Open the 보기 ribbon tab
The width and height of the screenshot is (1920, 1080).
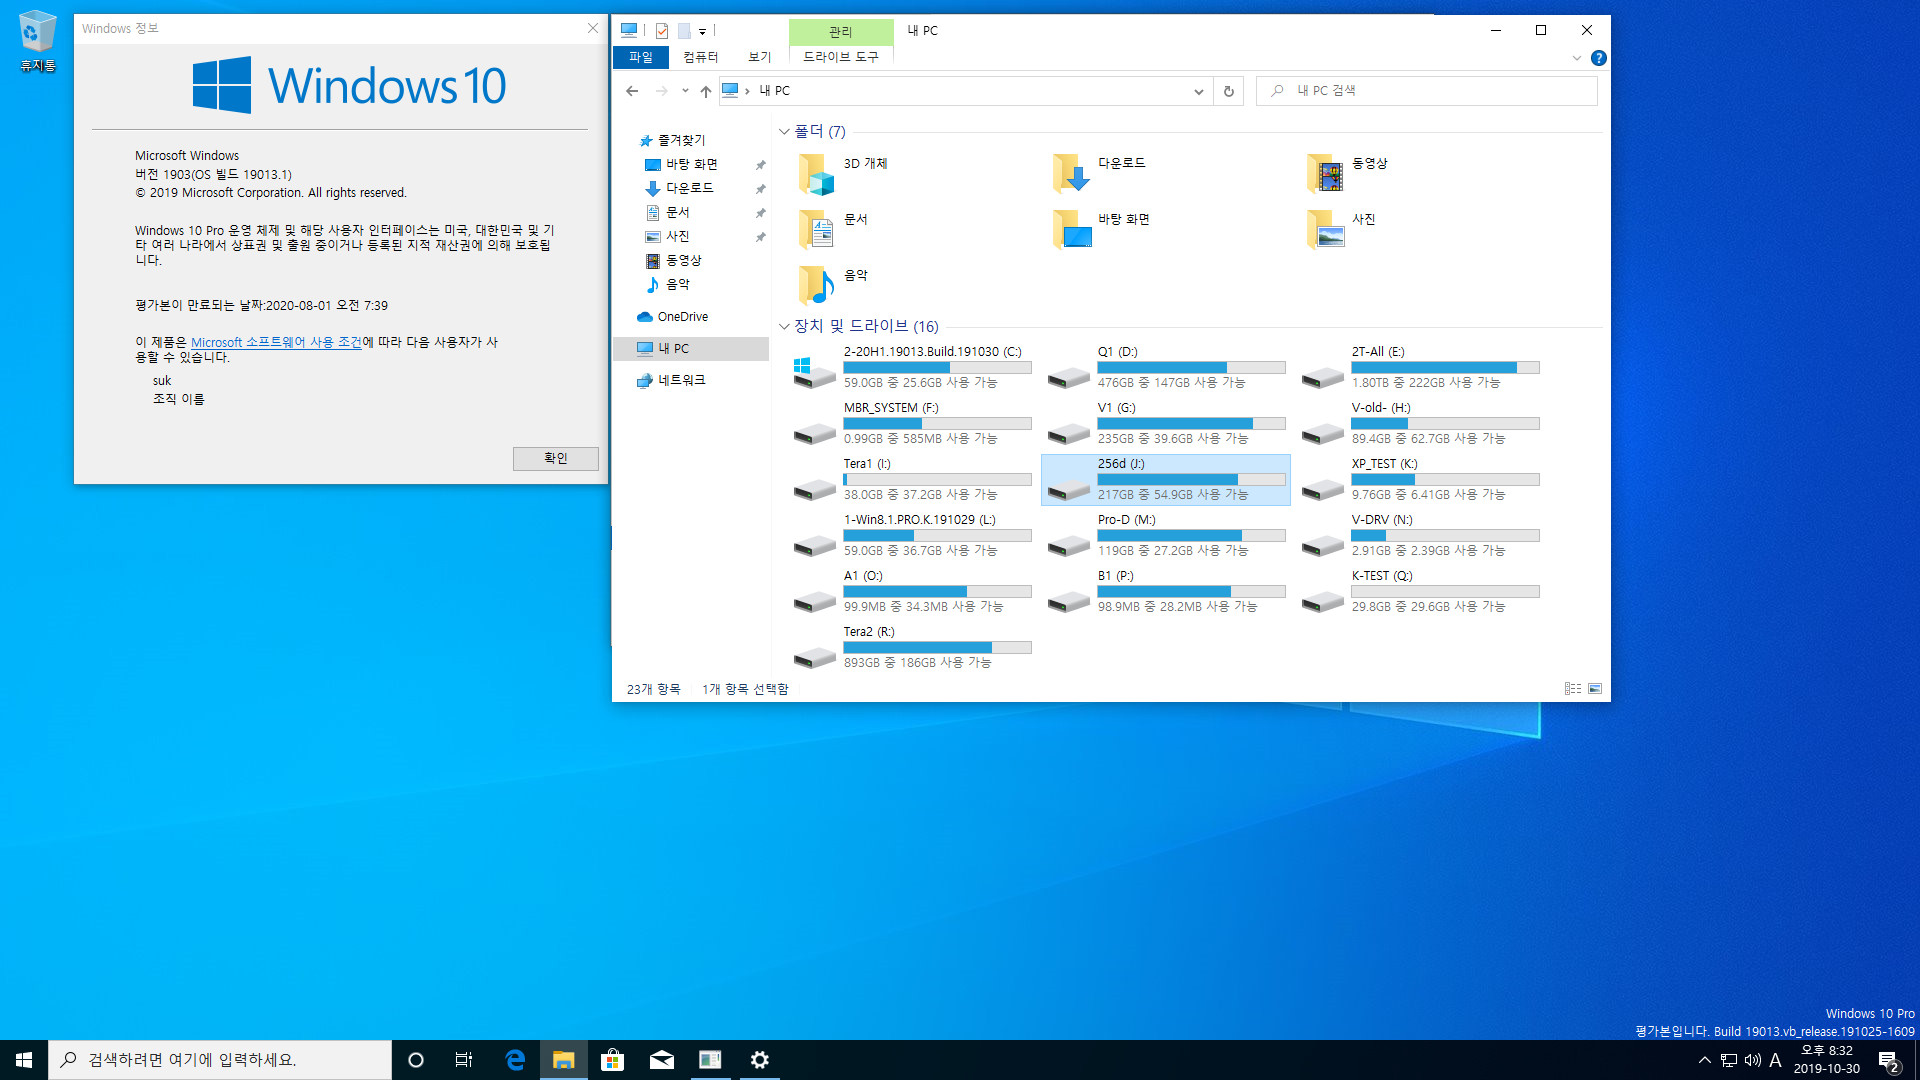point(760,57)
